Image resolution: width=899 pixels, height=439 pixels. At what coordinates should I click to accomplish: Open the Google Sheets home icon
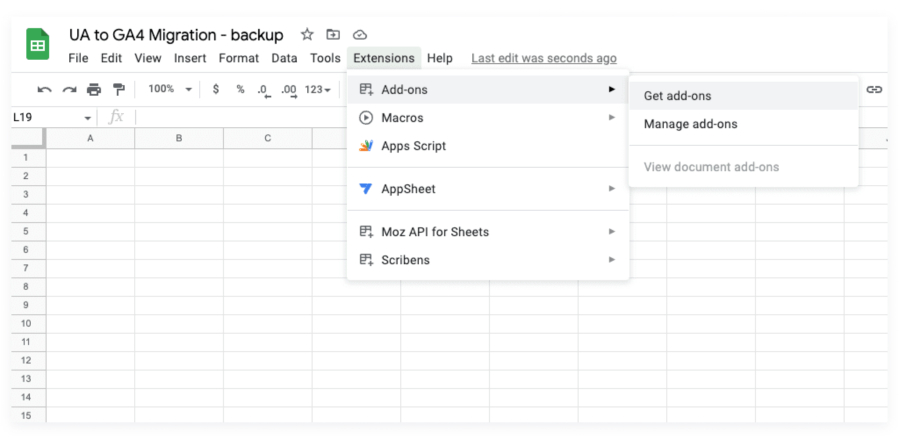pos(38,44)
